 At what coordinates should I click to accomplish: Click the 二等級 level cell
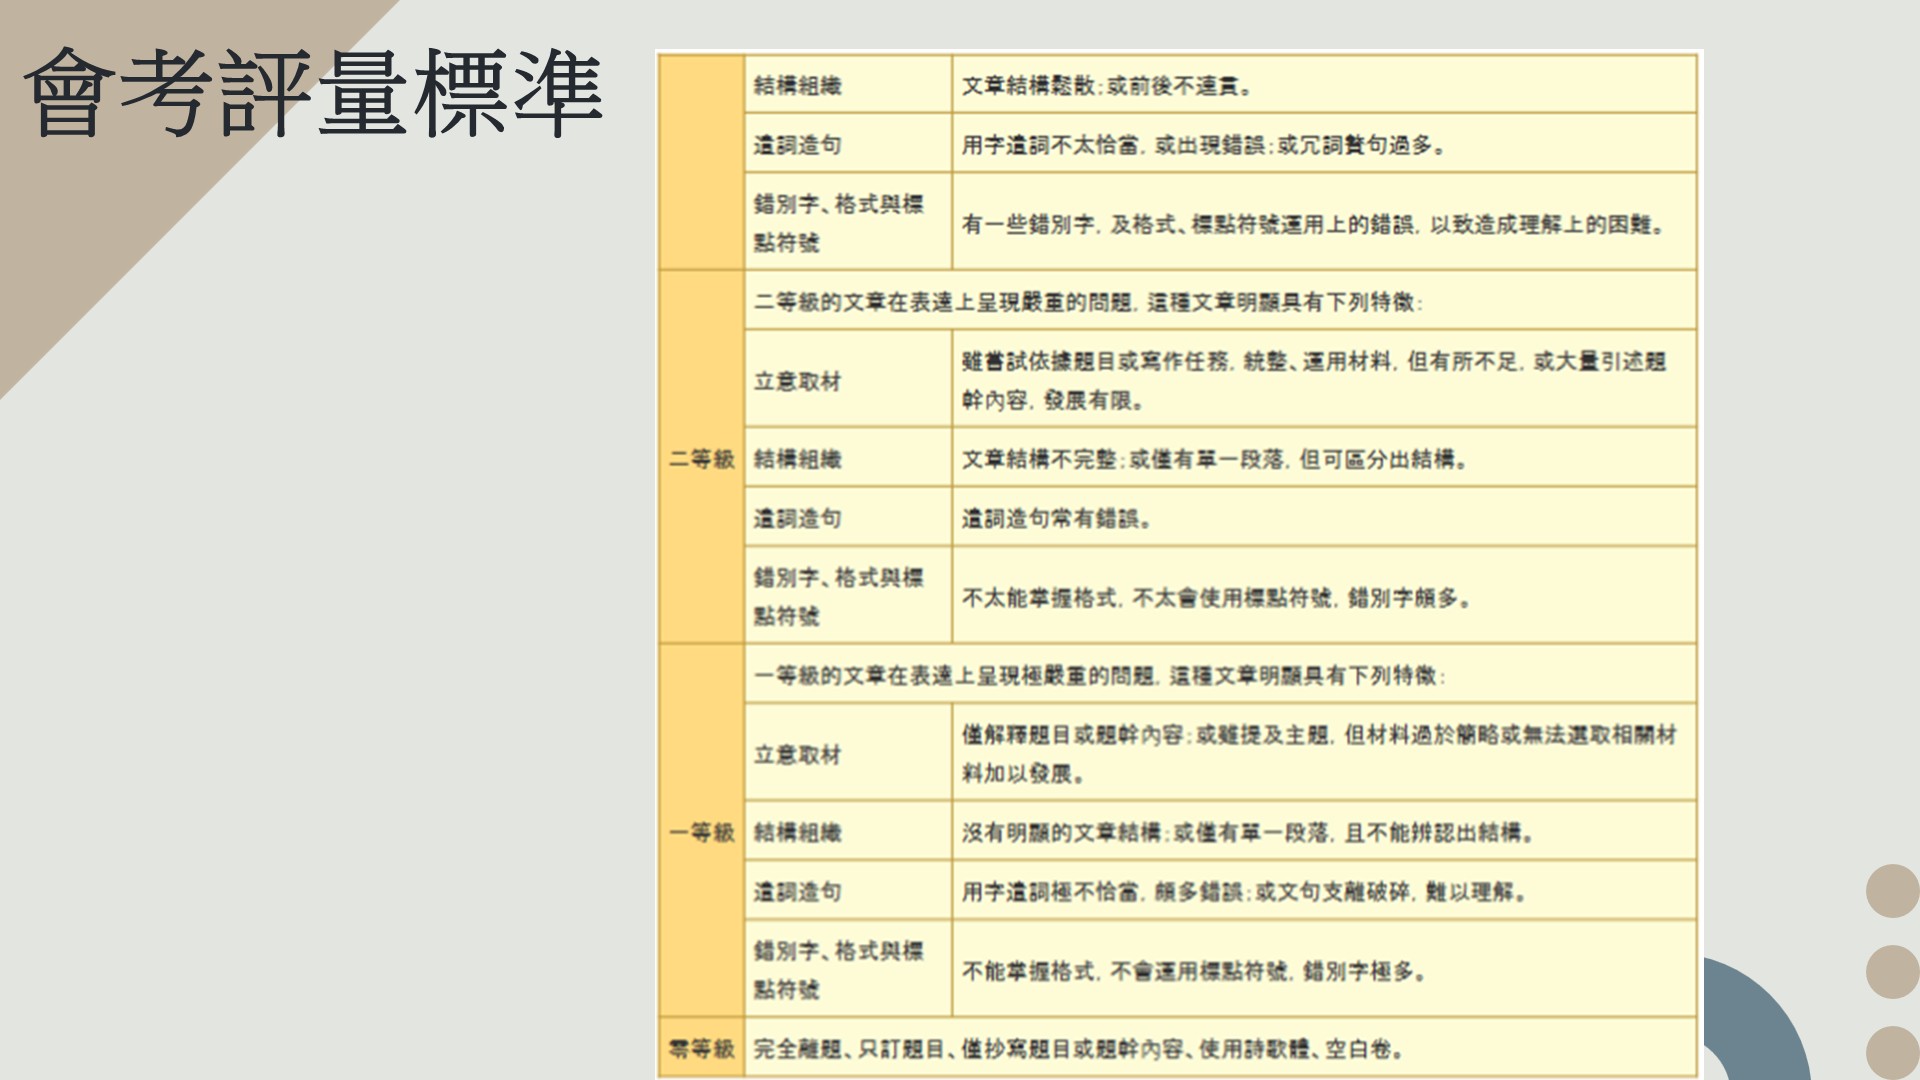pos(701,459)
